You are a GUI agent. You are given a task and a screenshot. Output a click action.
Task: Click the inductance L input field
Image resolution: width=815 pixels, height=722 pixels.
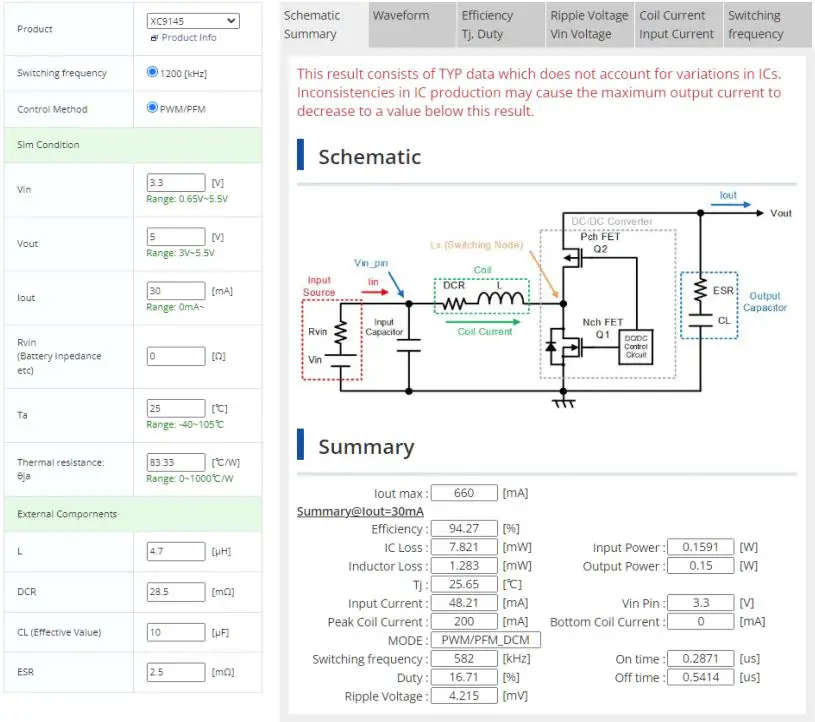tap(175, 551)
